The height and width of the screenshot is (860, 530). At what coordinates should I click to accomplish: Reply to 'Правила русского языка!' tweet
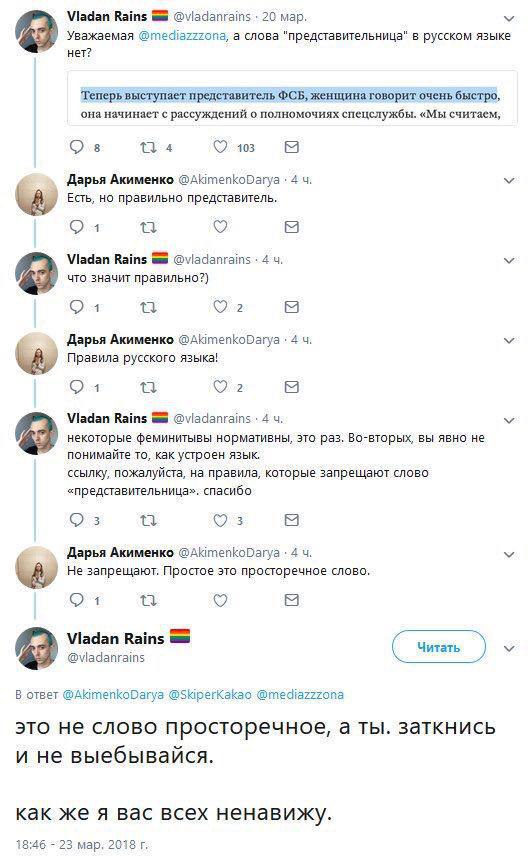coord(76,387)
